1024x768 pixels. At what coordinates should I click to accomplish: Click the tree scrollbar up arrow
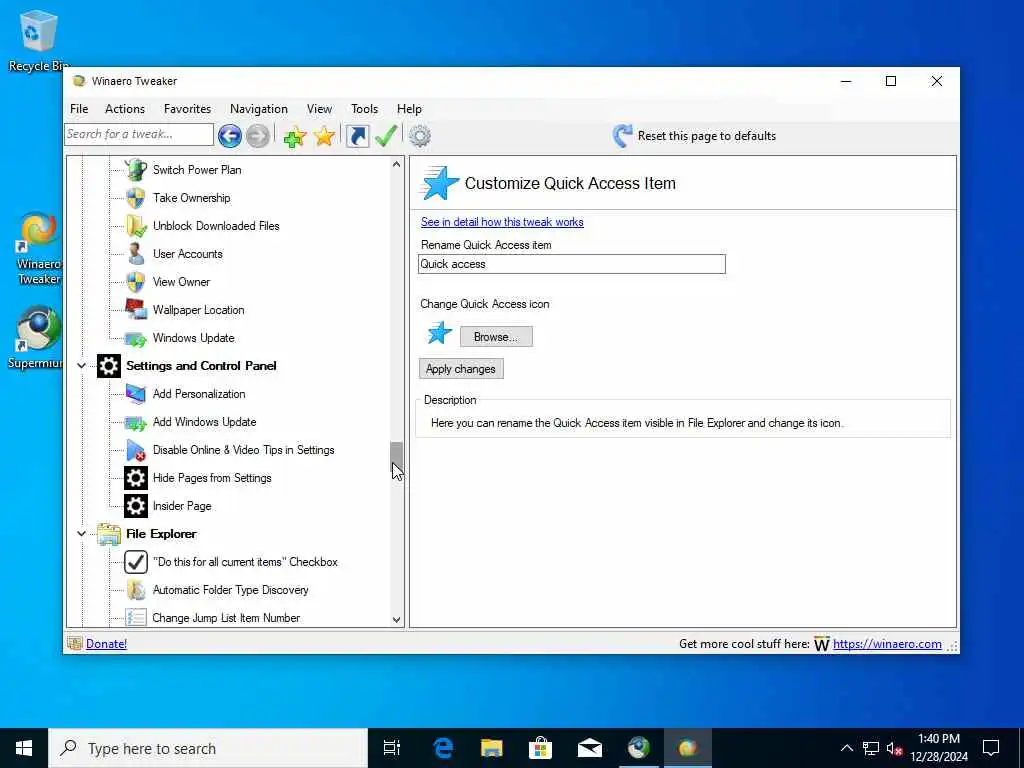point(396,165)
